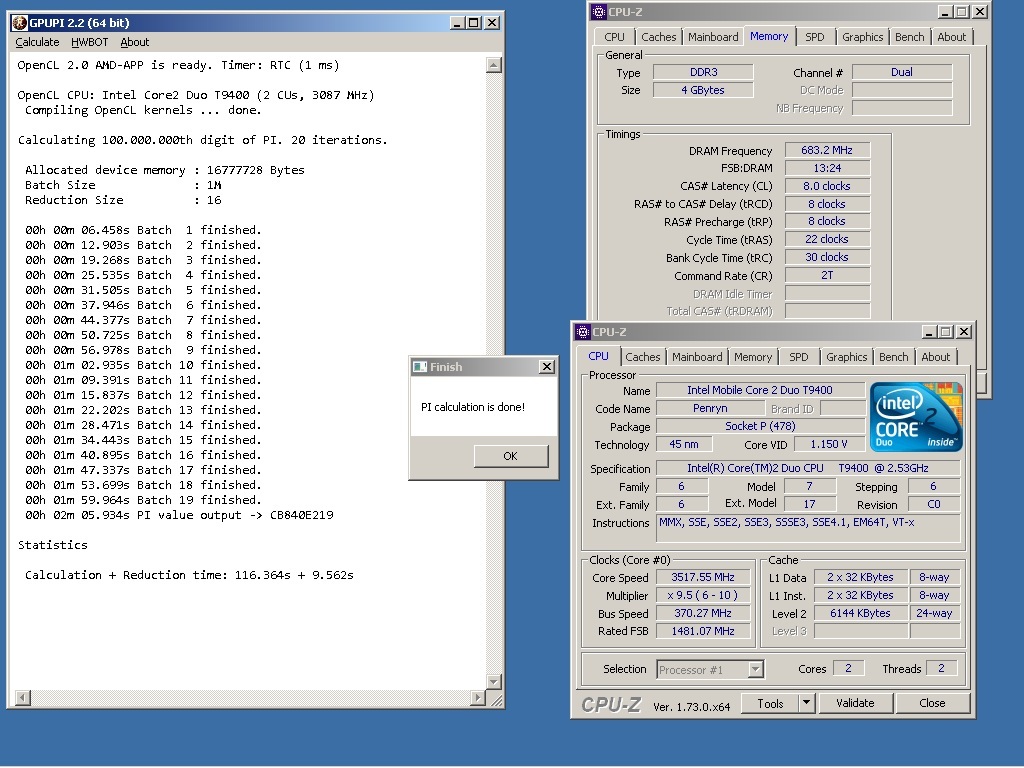Click the GPUPI window resize grip

[496, 700]
